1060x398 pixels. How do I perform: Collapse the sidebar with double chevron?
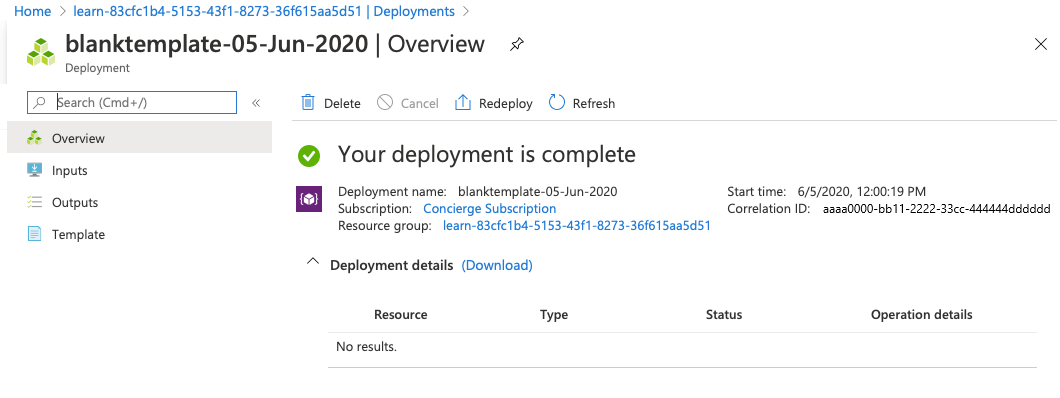(256, 103)
